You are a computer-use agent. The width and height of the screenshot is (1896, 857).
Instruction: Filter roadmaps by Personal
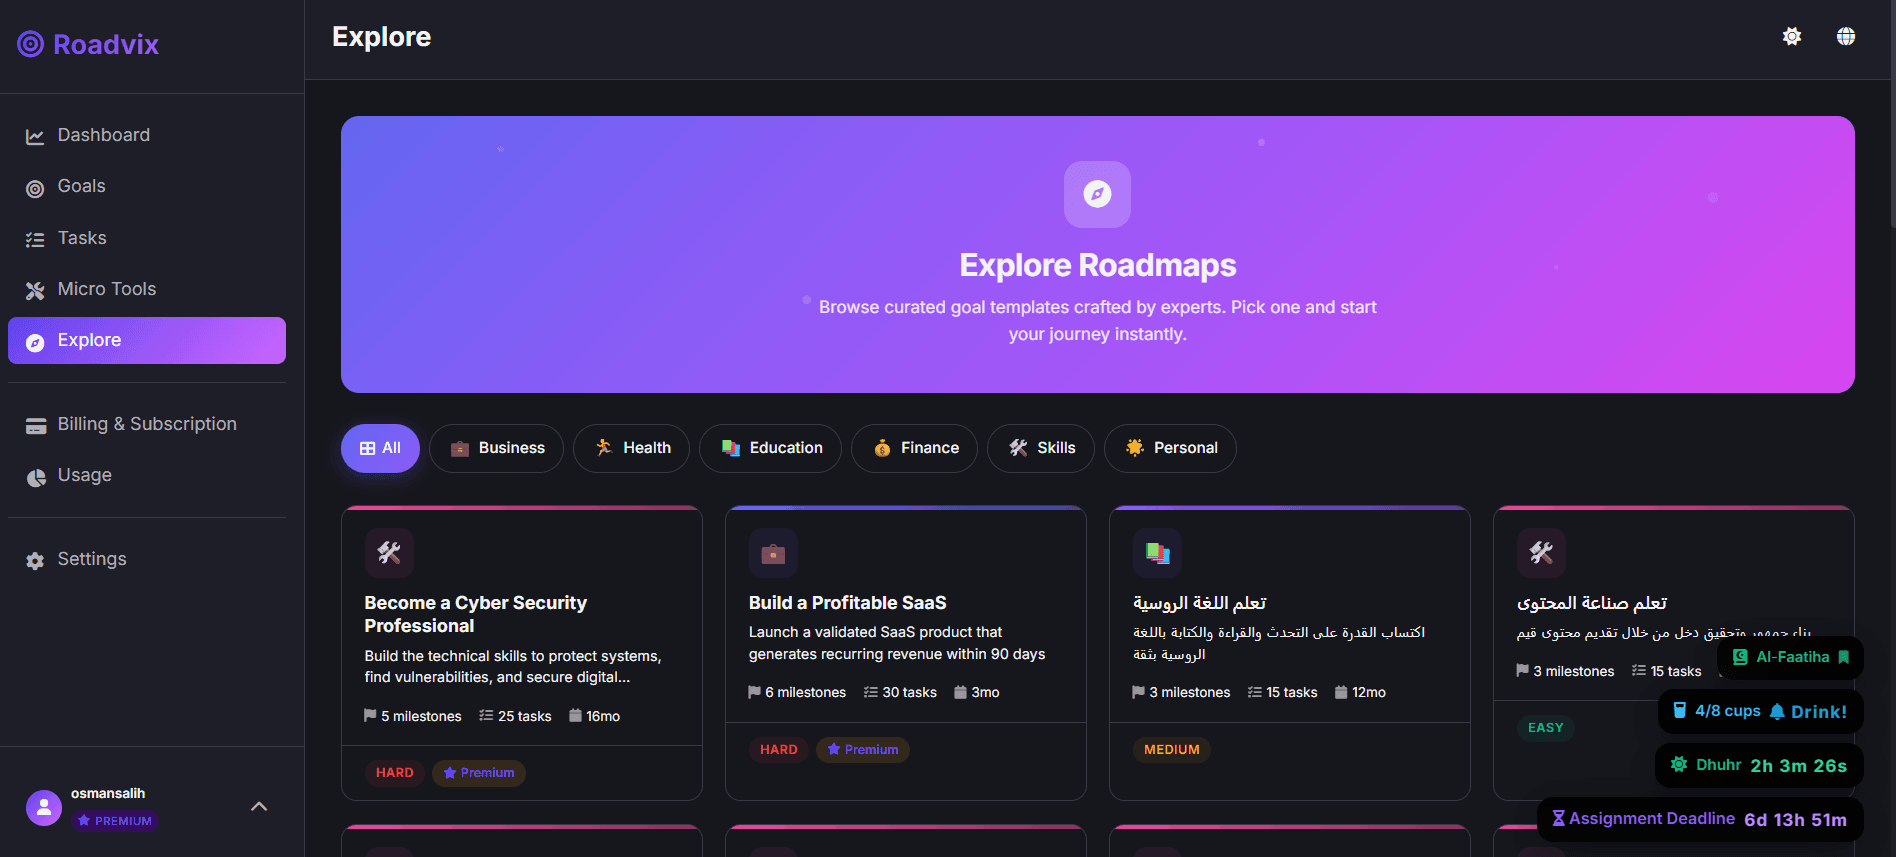click(1170, 448)
